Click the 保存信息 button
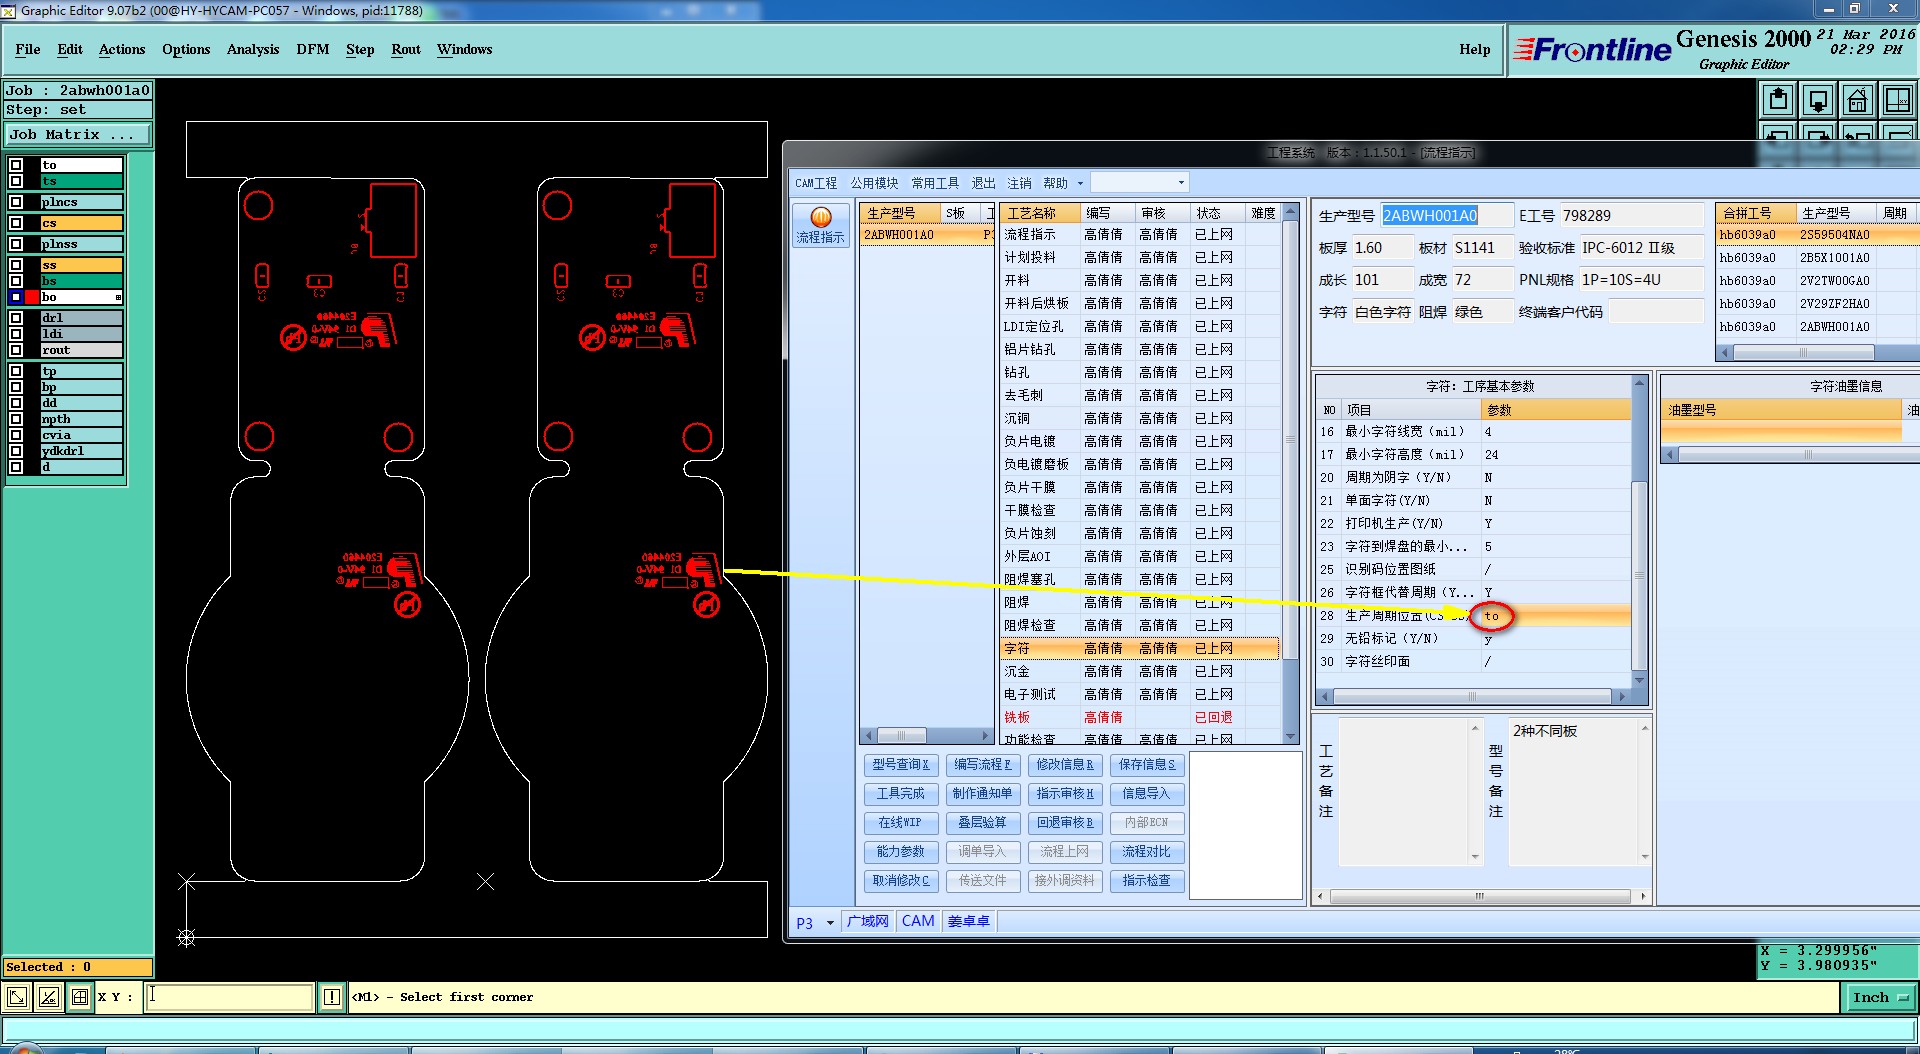1920x1054 pixels. point(1147,765)
